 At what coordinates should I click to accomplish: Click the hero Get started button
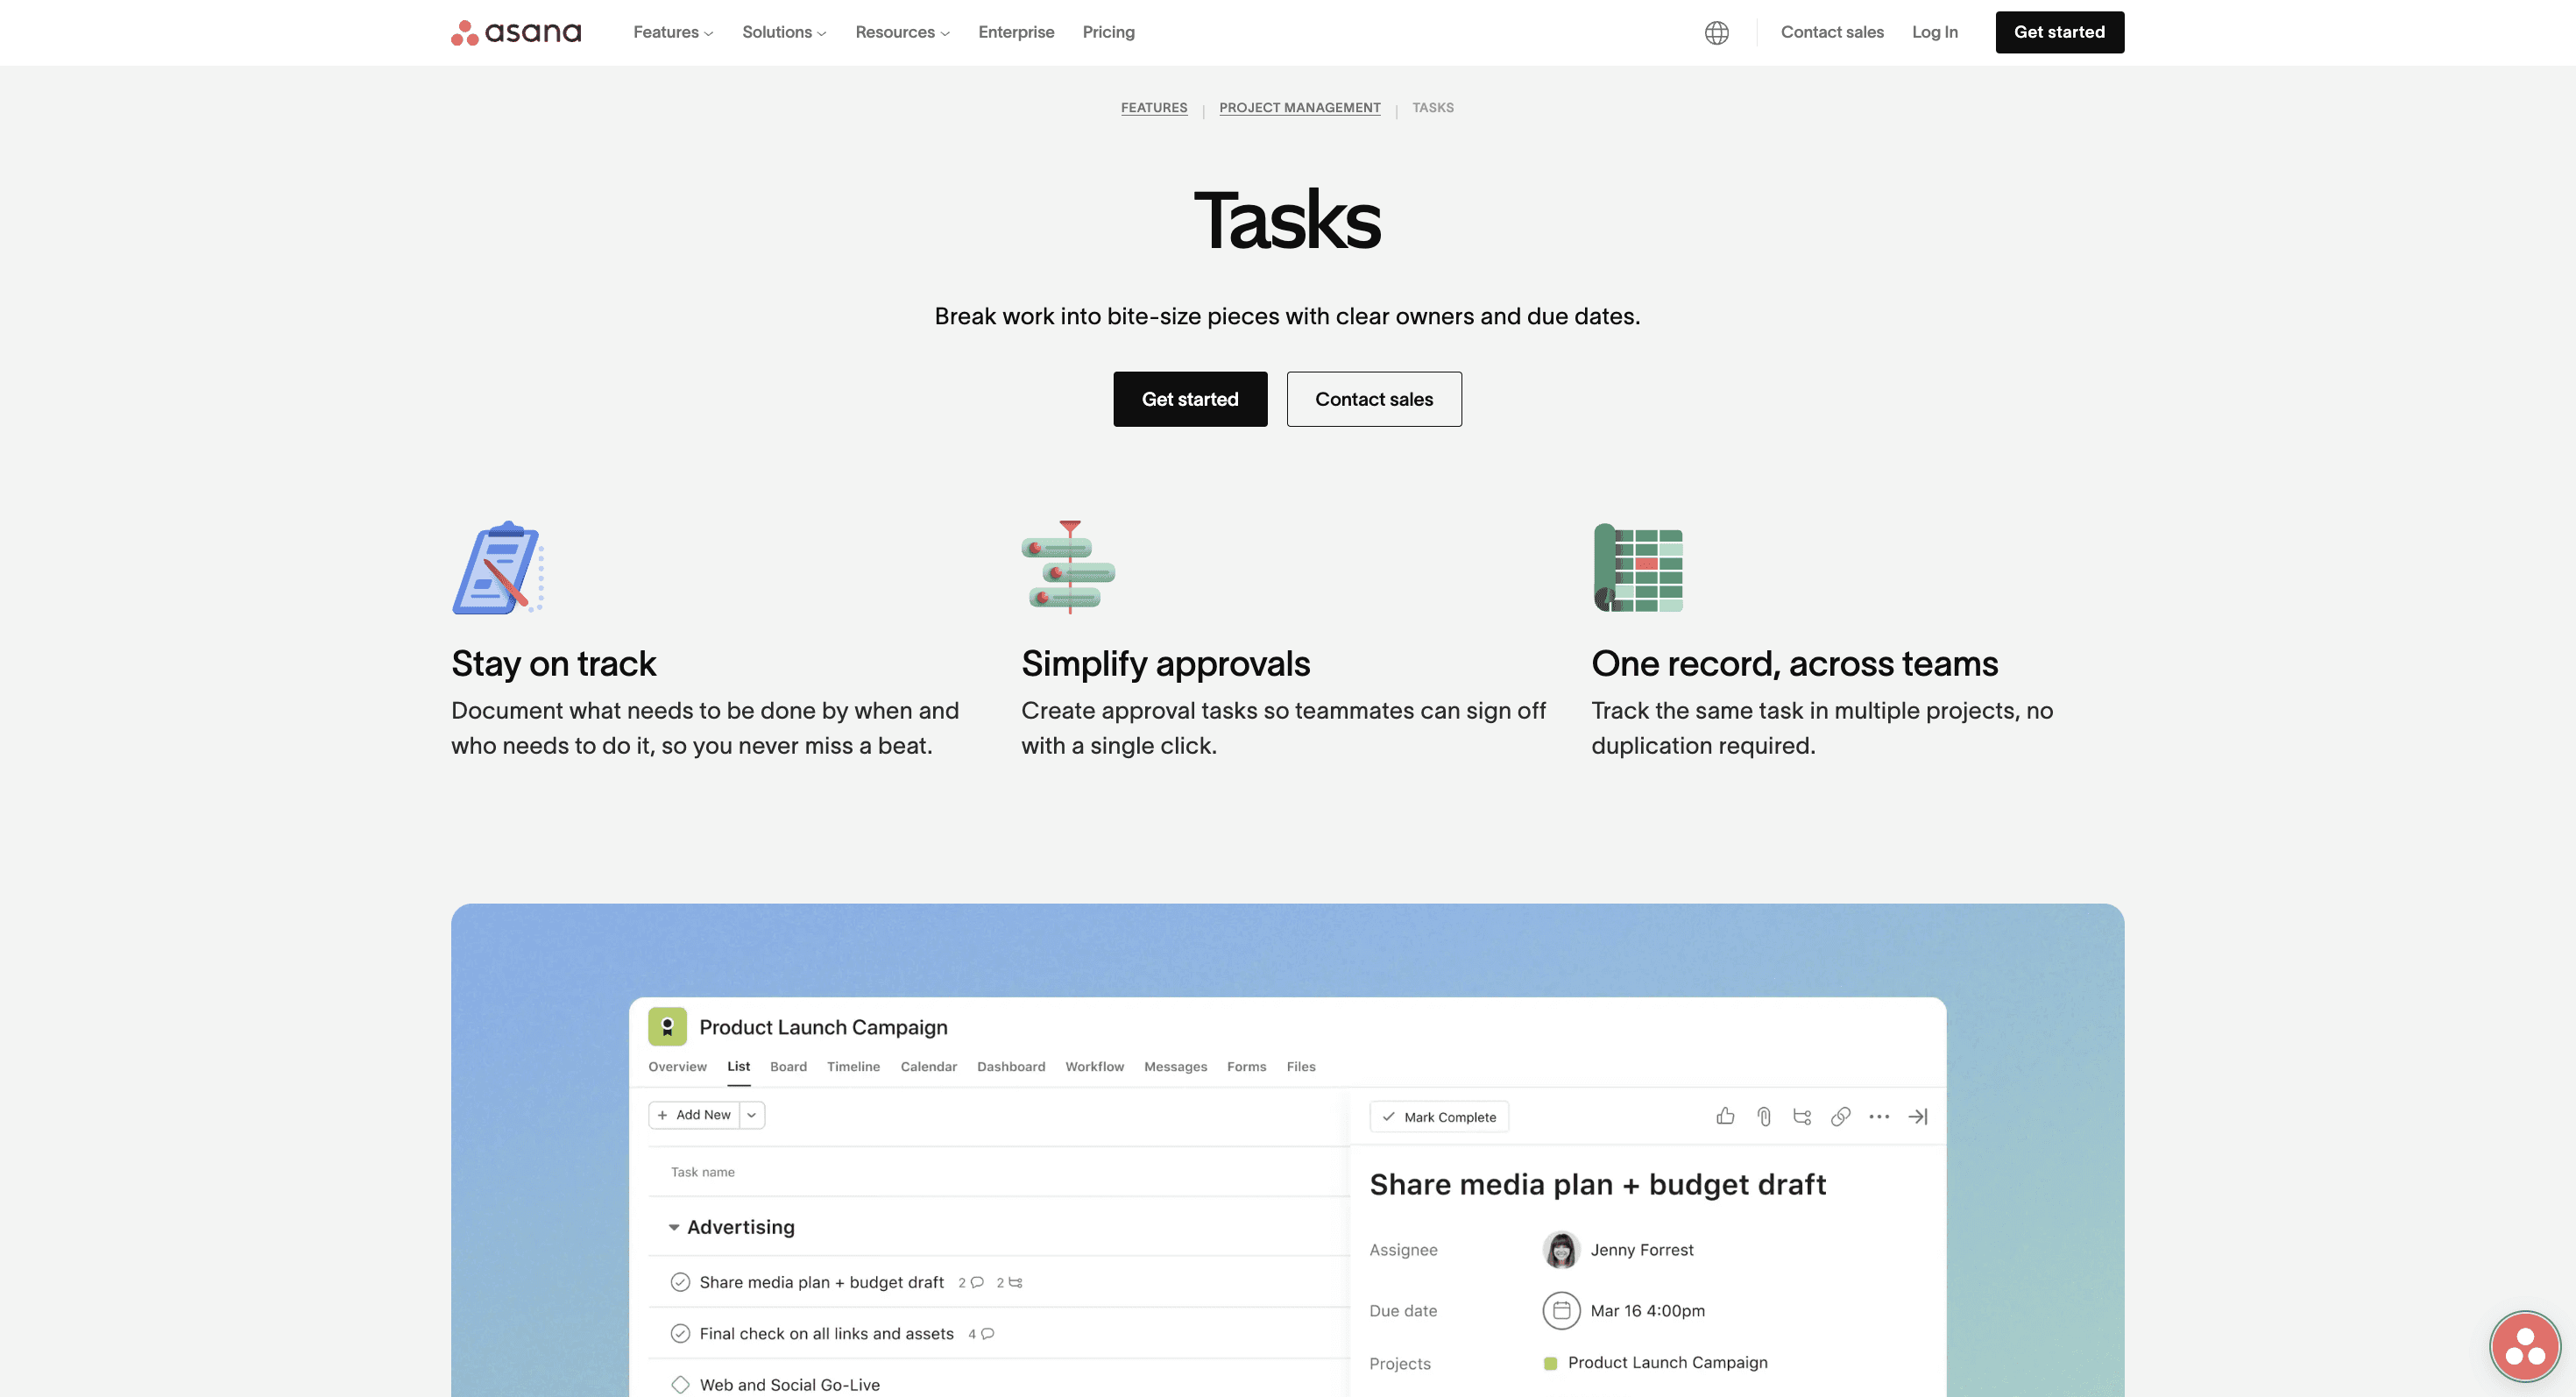(1190, 399)
